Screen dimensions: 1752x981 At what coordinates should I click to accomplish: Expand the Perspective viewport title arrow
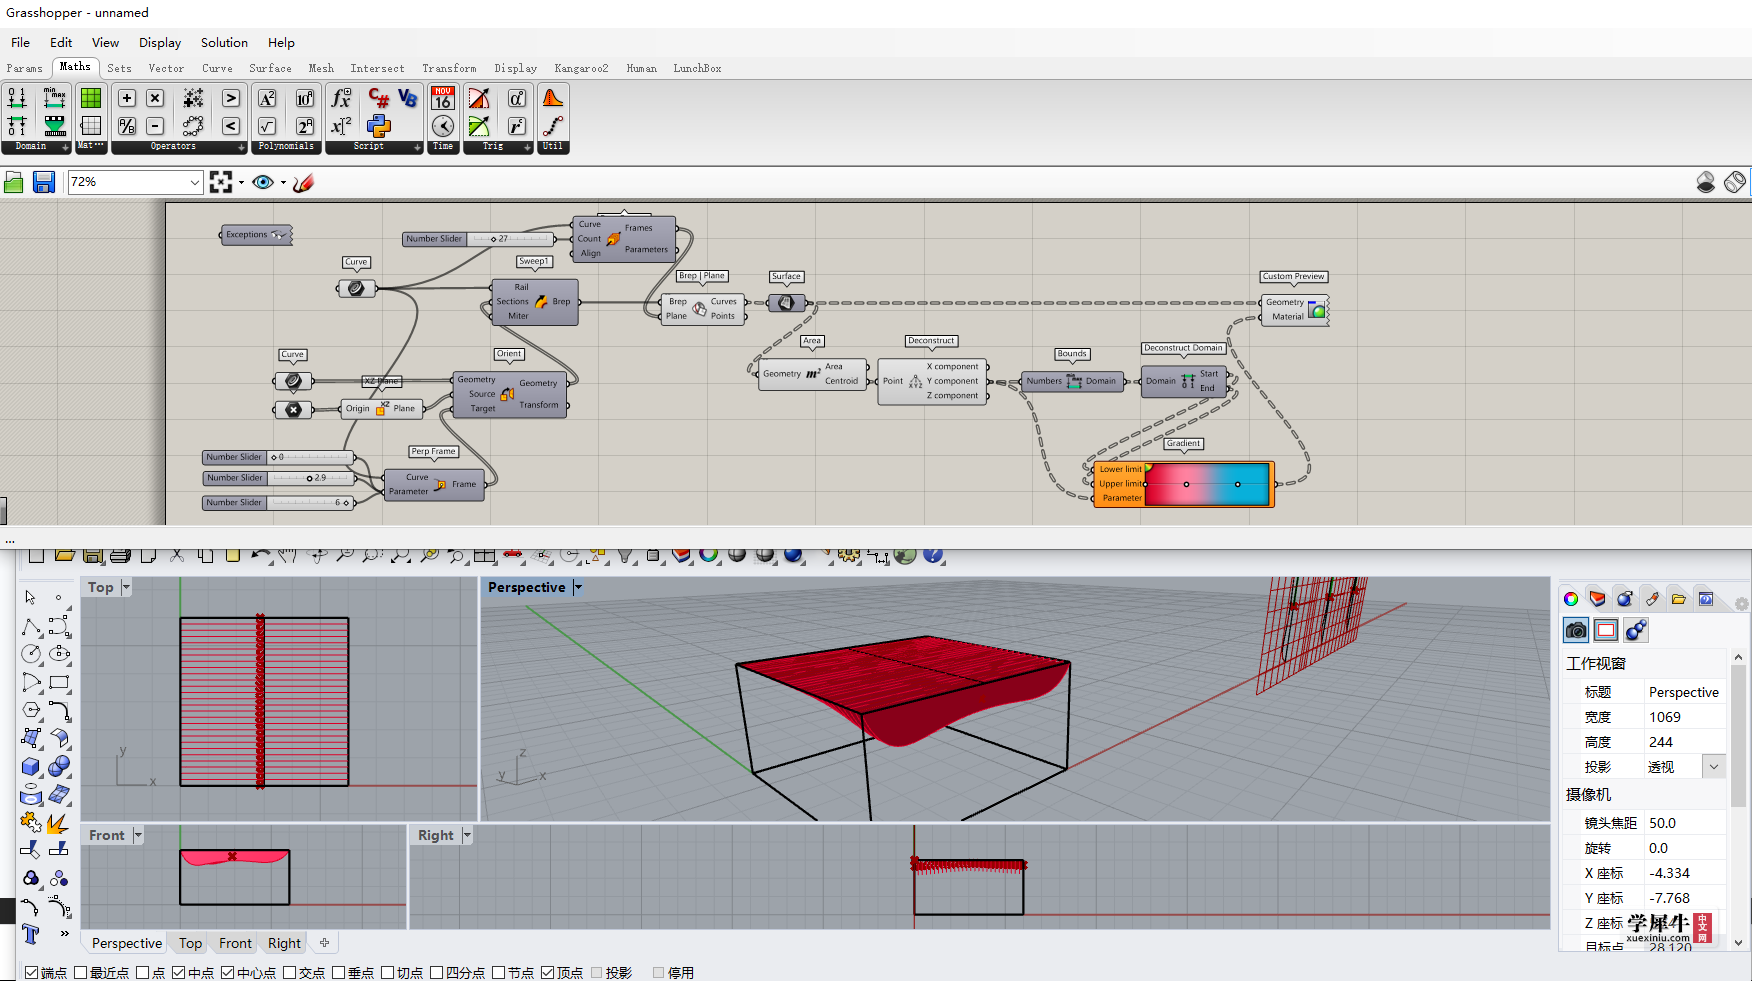click(577, 587)
